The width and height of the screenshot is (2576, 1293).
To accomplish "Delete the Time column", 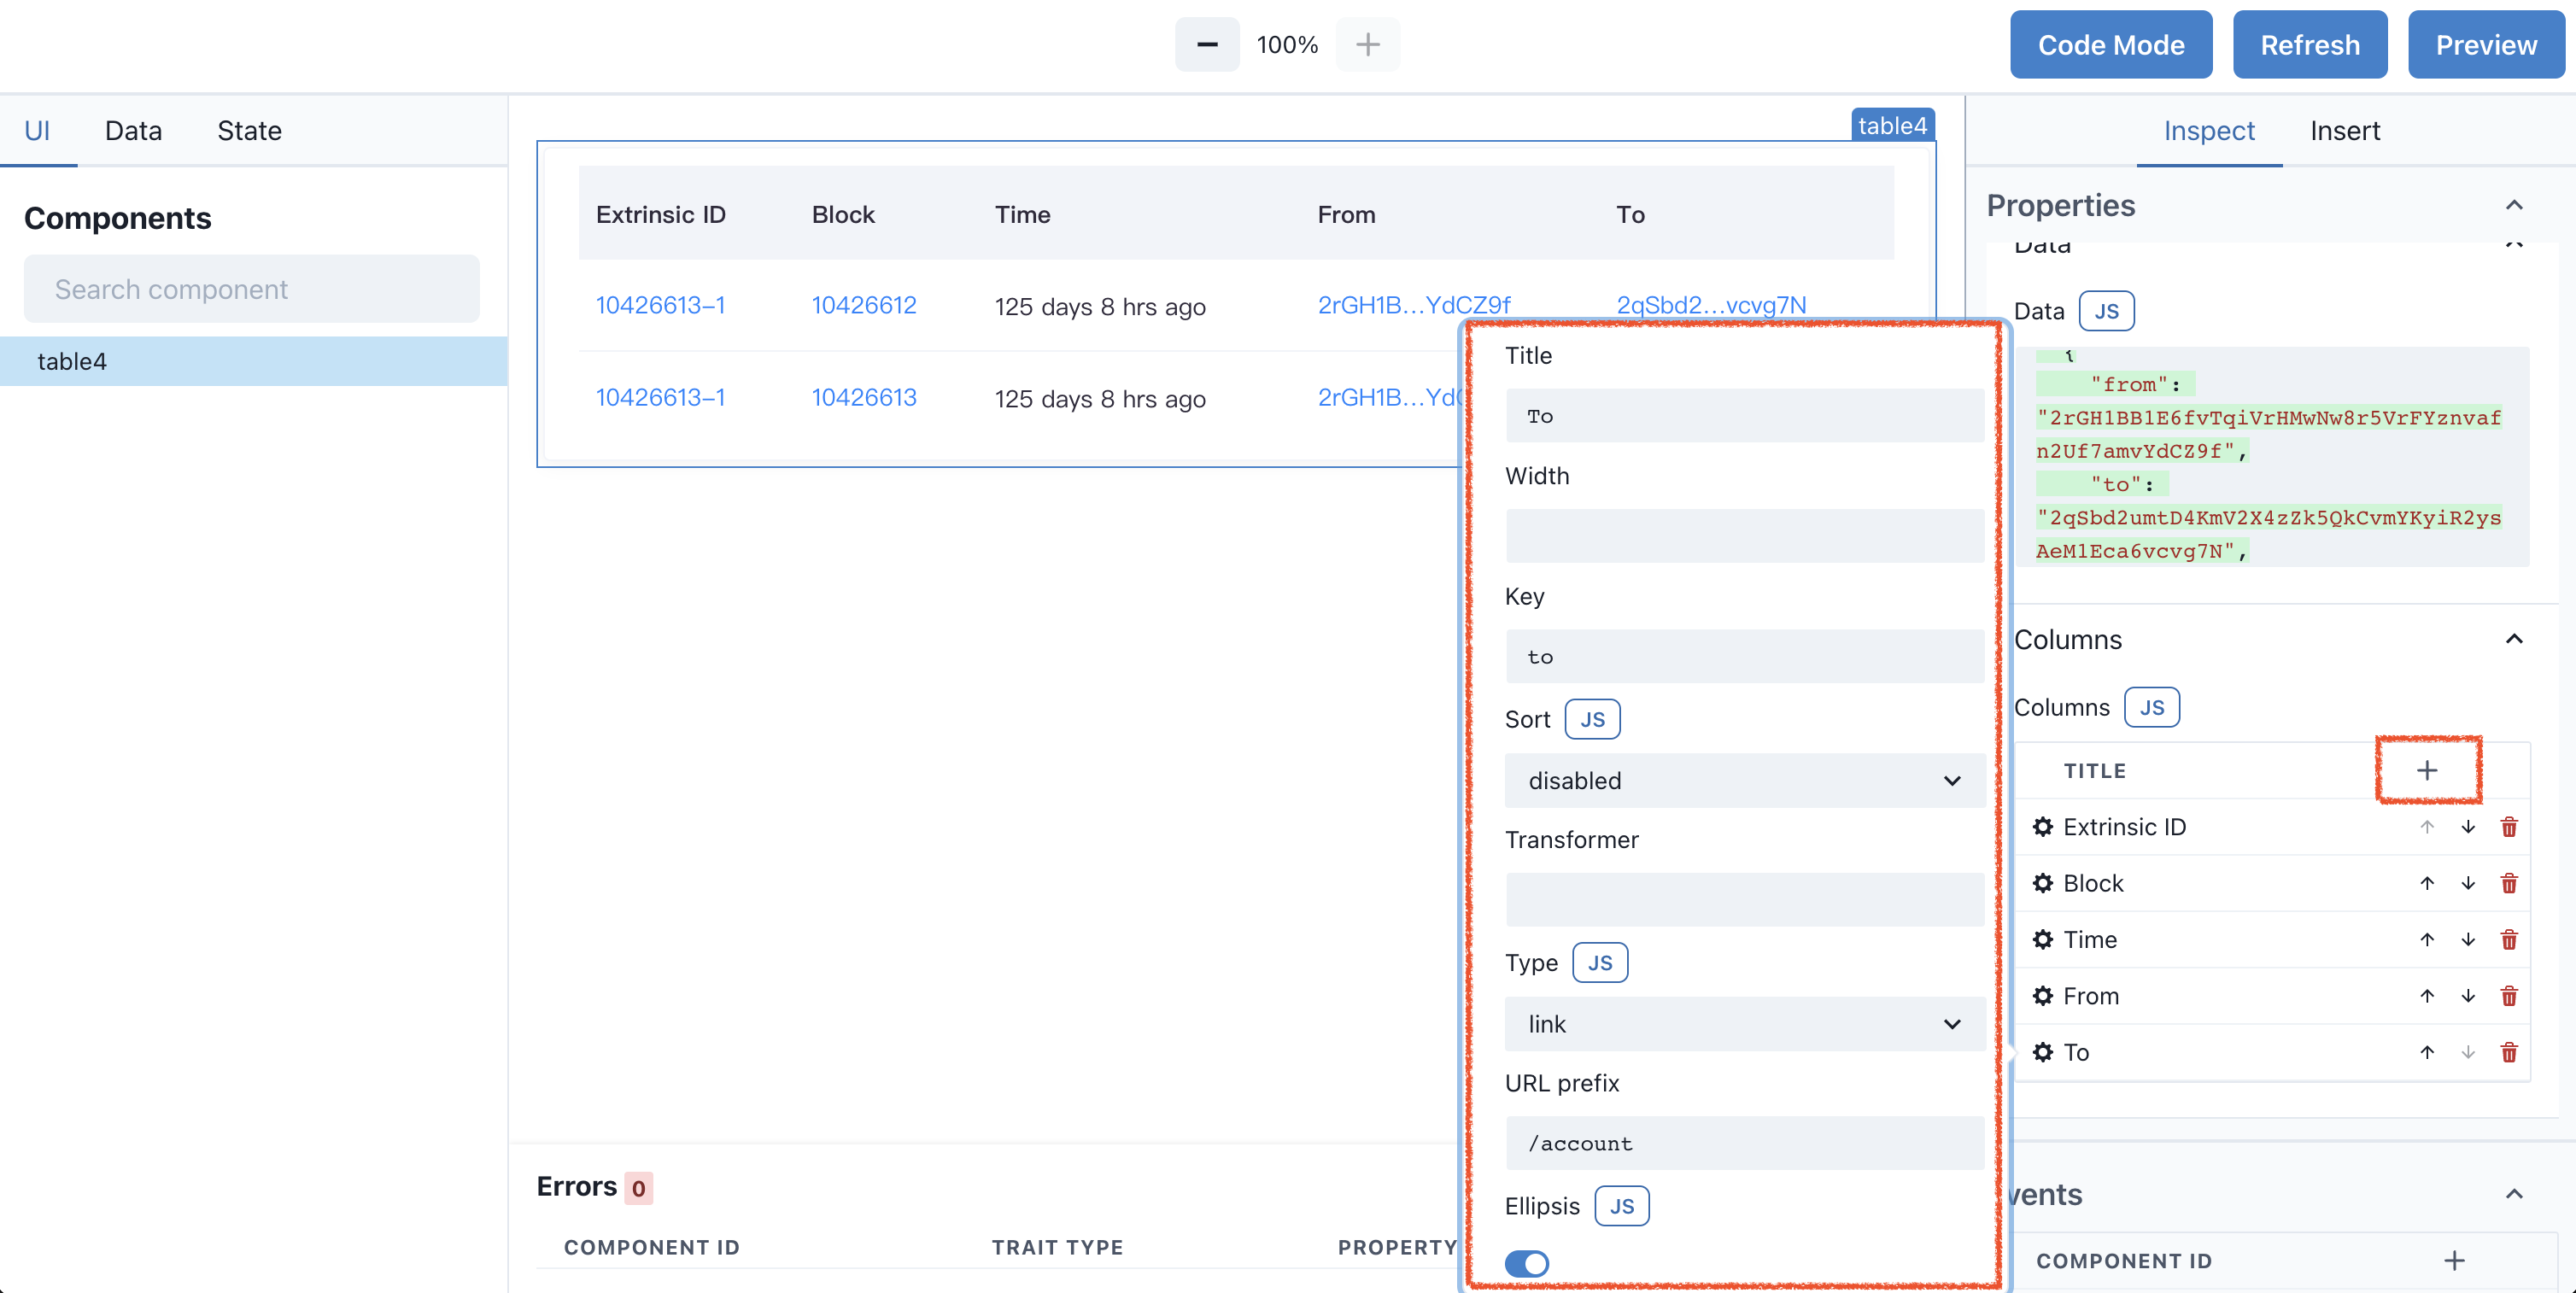I will point(2509,939).
